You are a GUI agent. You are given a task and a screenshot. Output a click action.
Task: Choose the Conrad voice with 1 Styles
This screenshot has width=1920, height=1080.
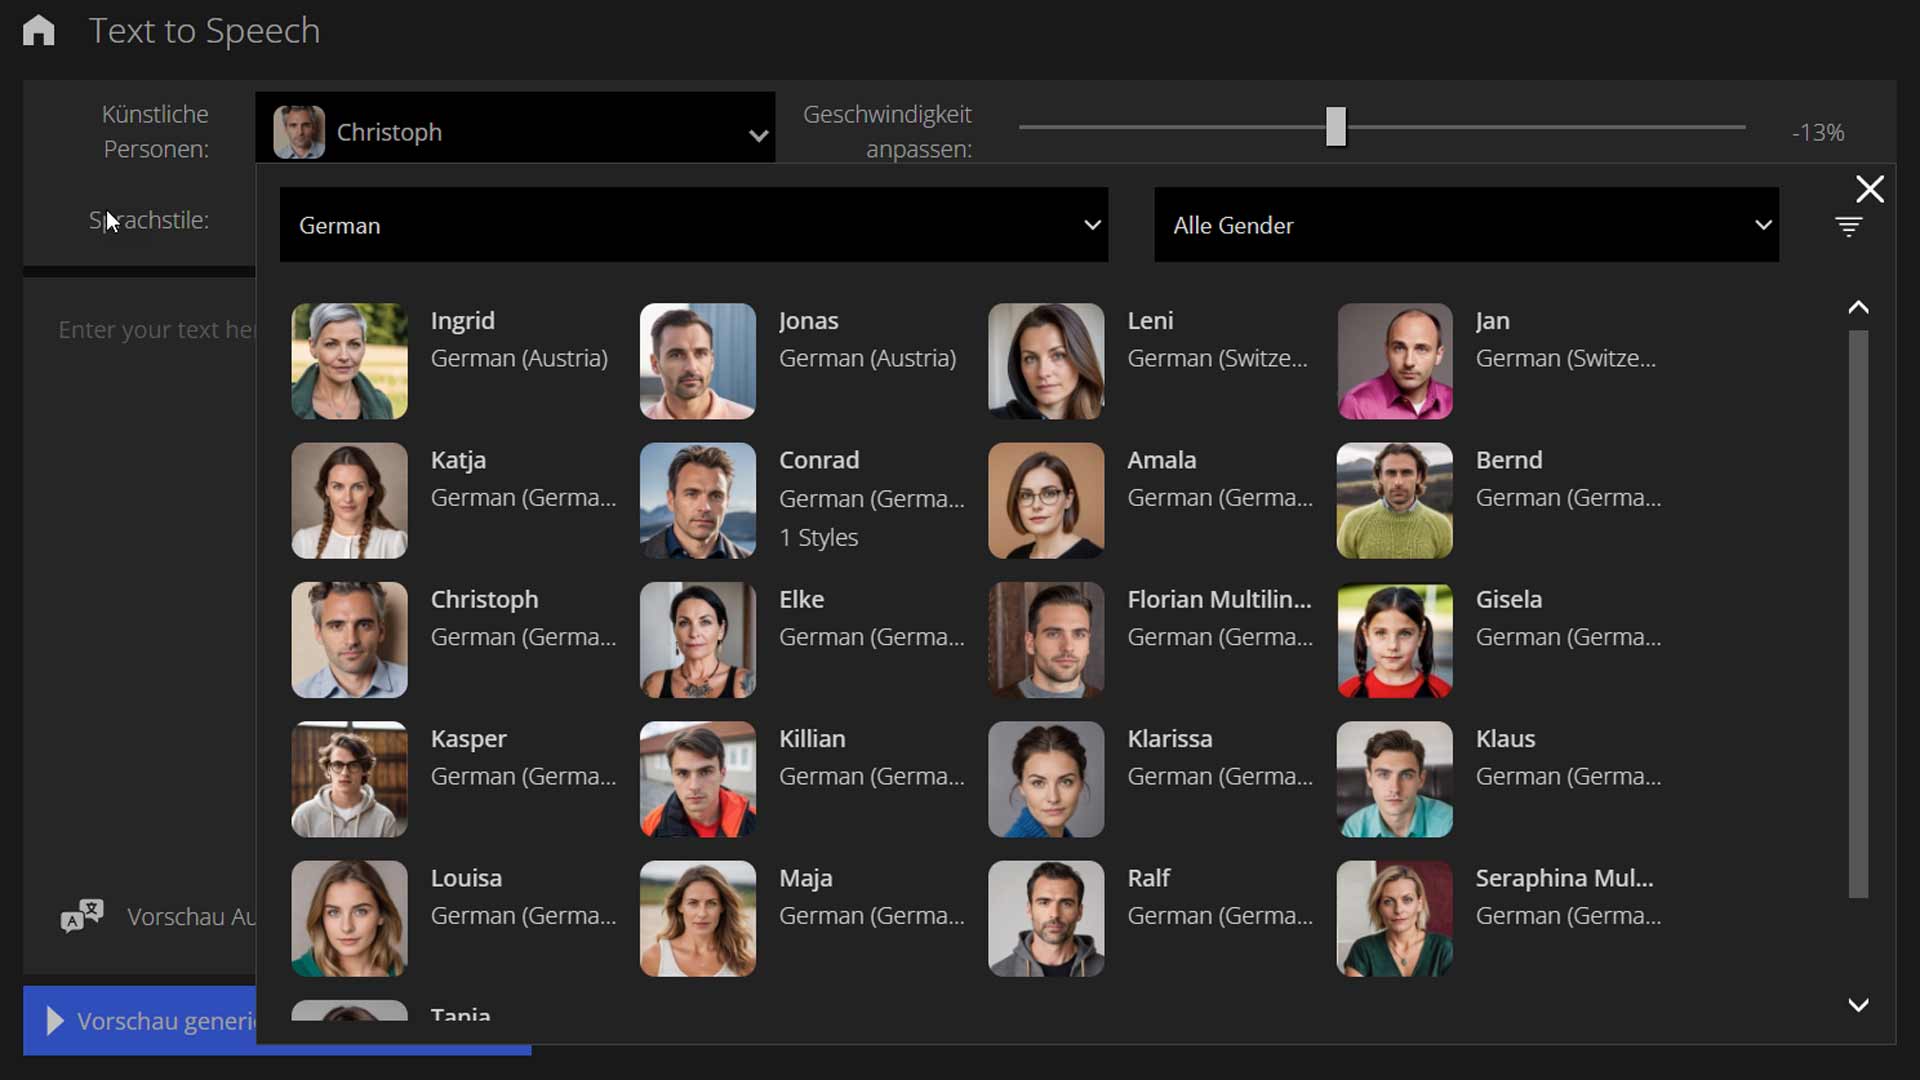pyautogui.click(x=818, y=499)
